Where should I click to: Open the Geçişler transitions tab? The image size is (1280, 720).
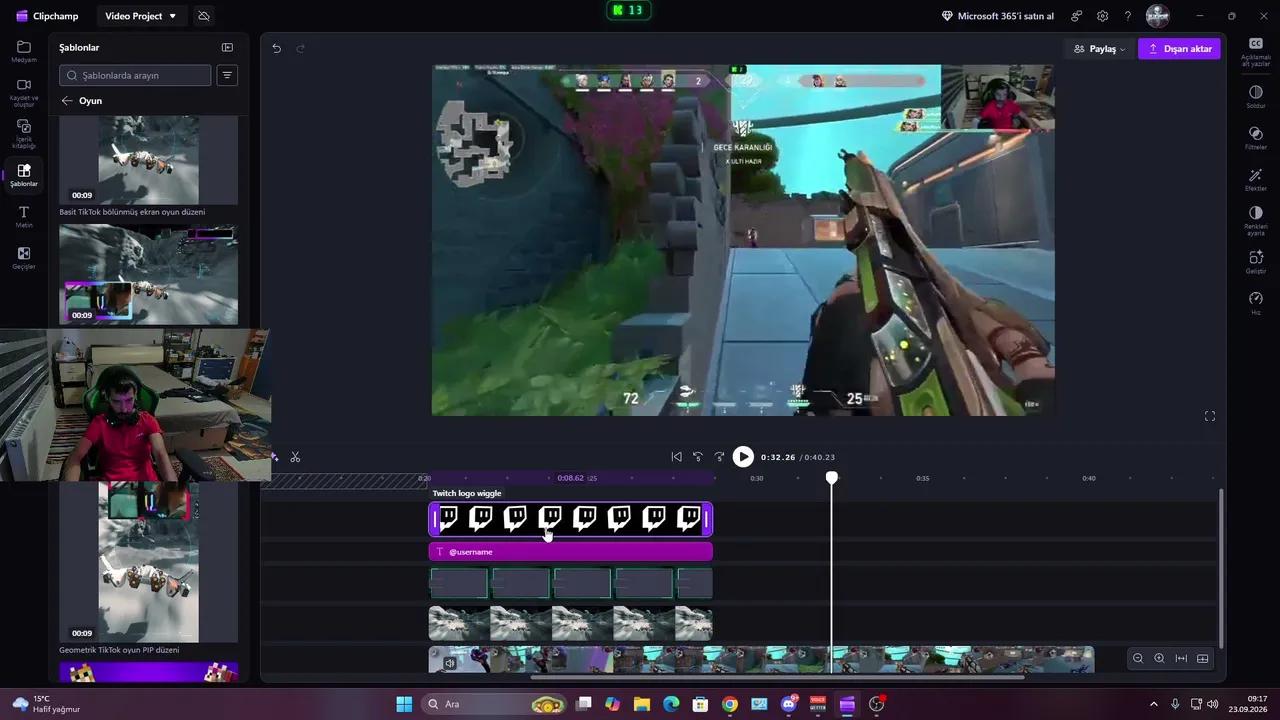click(24, 258)
